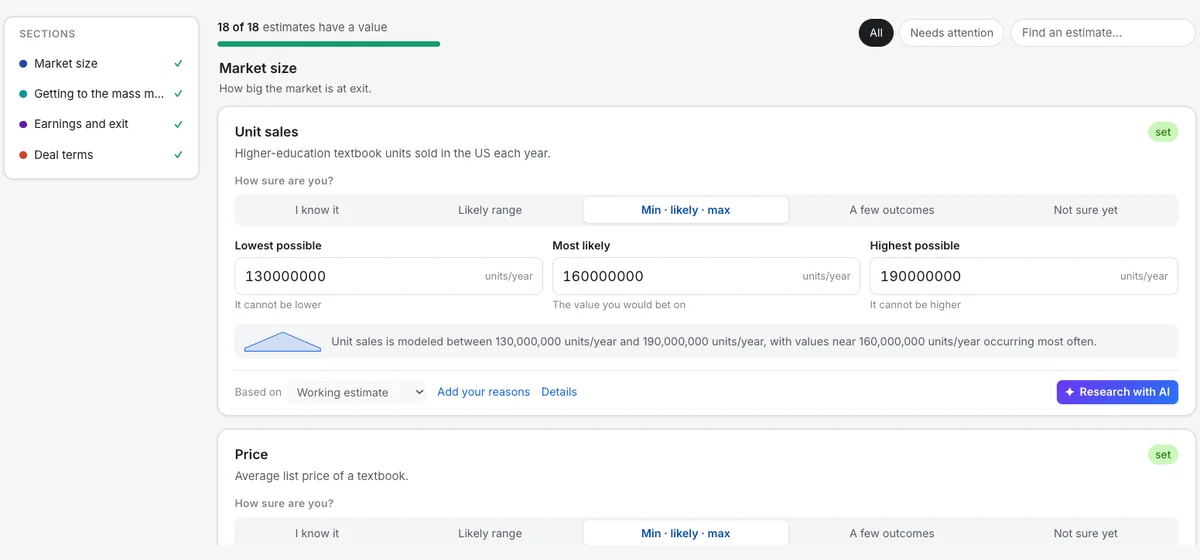The width and height of the screenshot is (1200, 560).
Task: Click the Price set badge
Action: pos(1163,455)
